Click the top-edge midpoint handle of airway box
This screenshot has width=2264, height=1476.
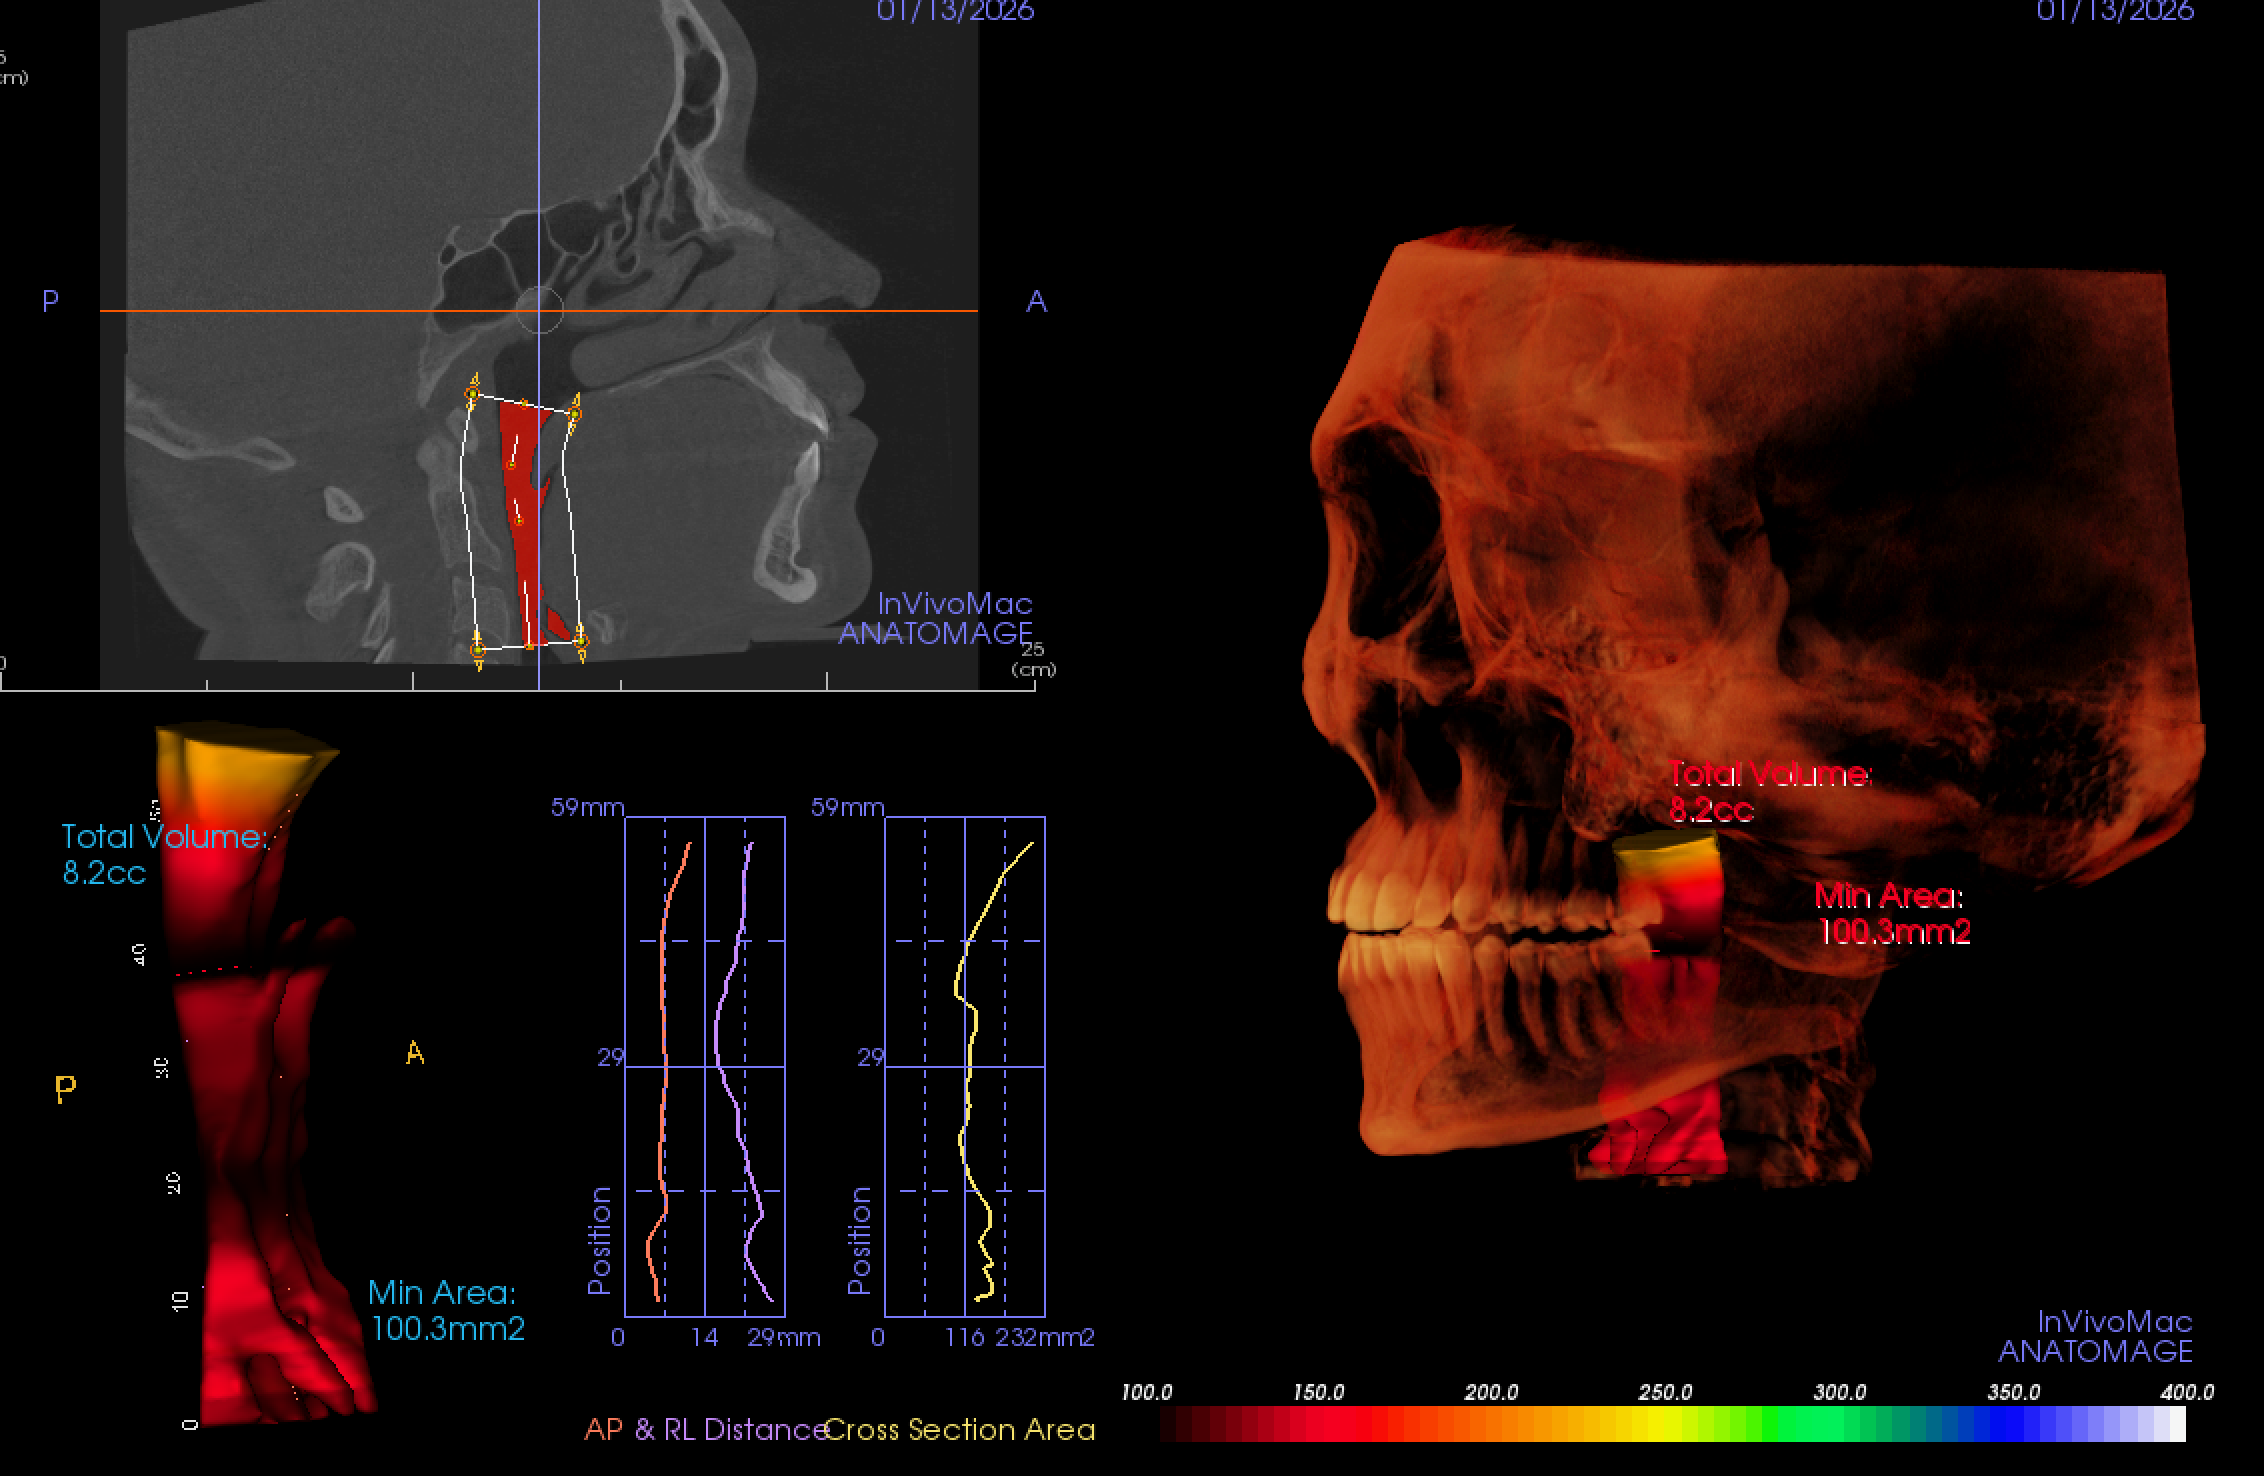click(x=523, y=404)
